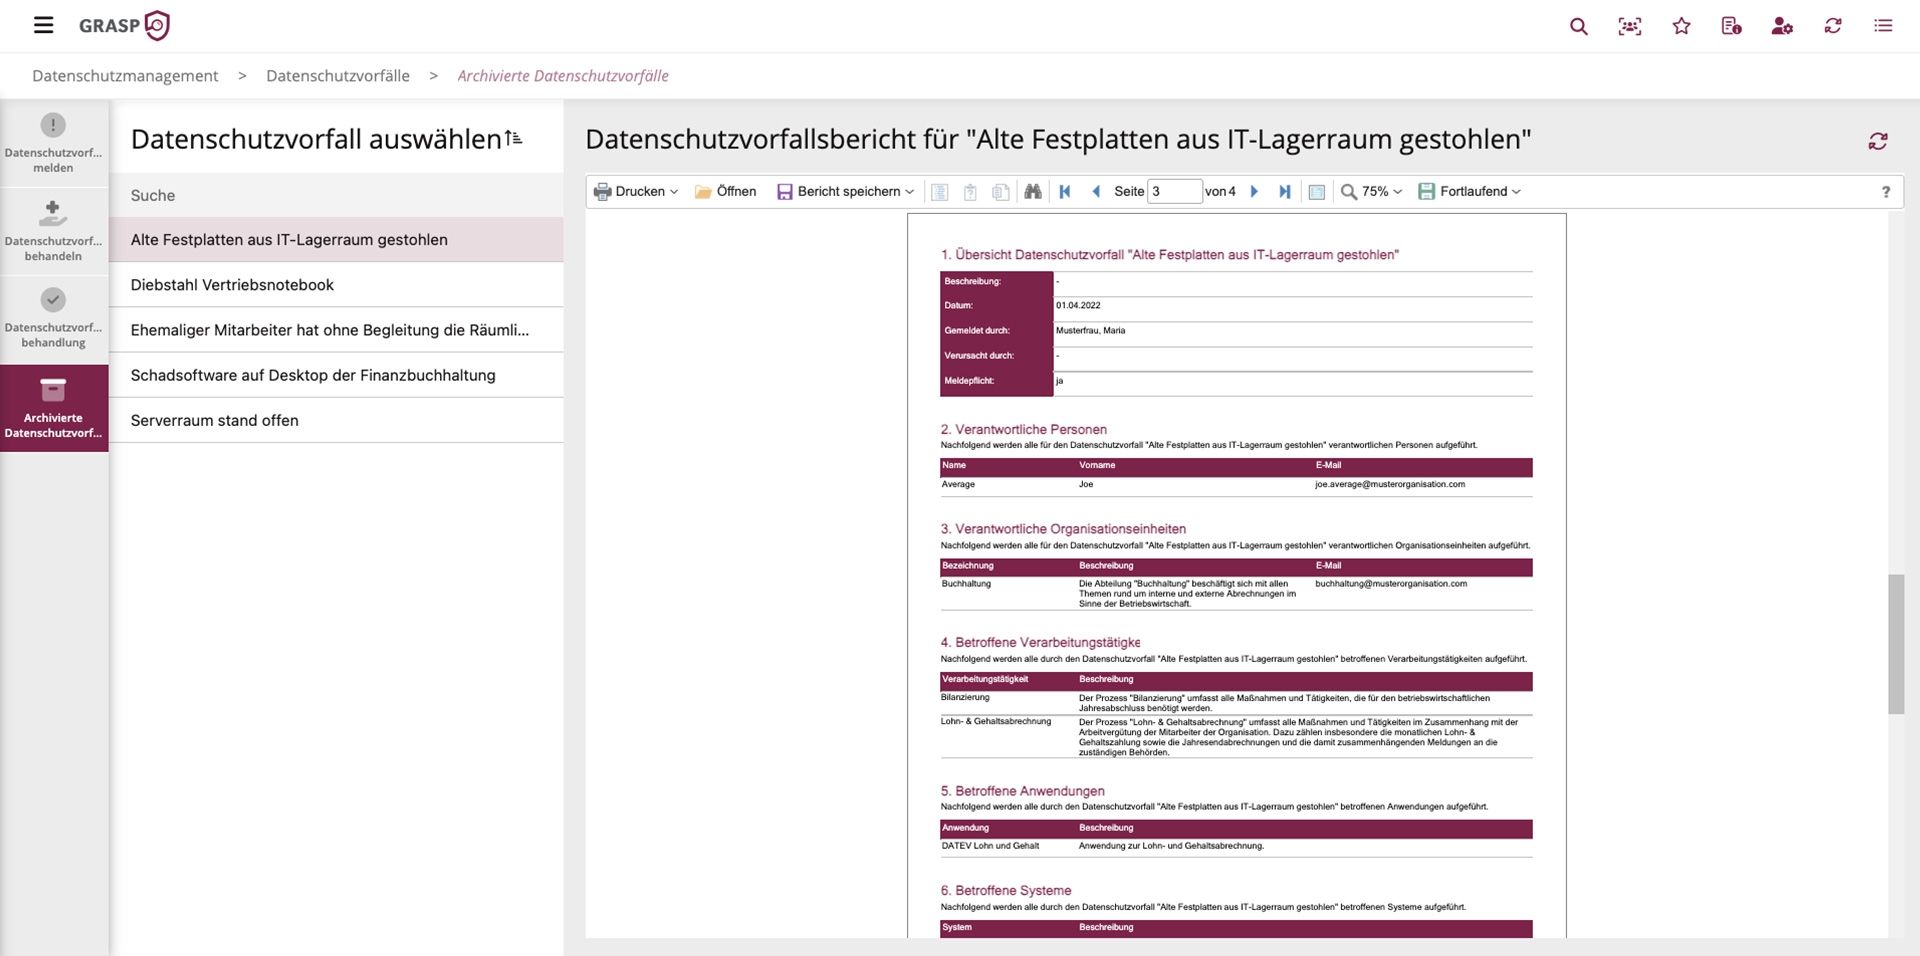Viewport: 1920px width, 956px height.
Task: Click the search magnifier icon in header
Action: pos(1579,26)
